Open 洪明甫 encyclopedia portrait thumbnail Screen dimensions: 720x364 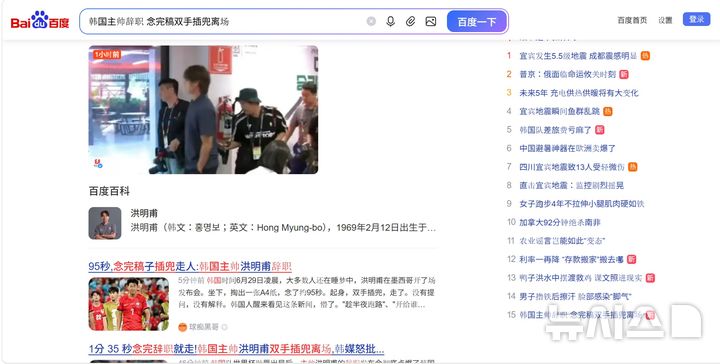pyautogui.click(x=105, y=223)
